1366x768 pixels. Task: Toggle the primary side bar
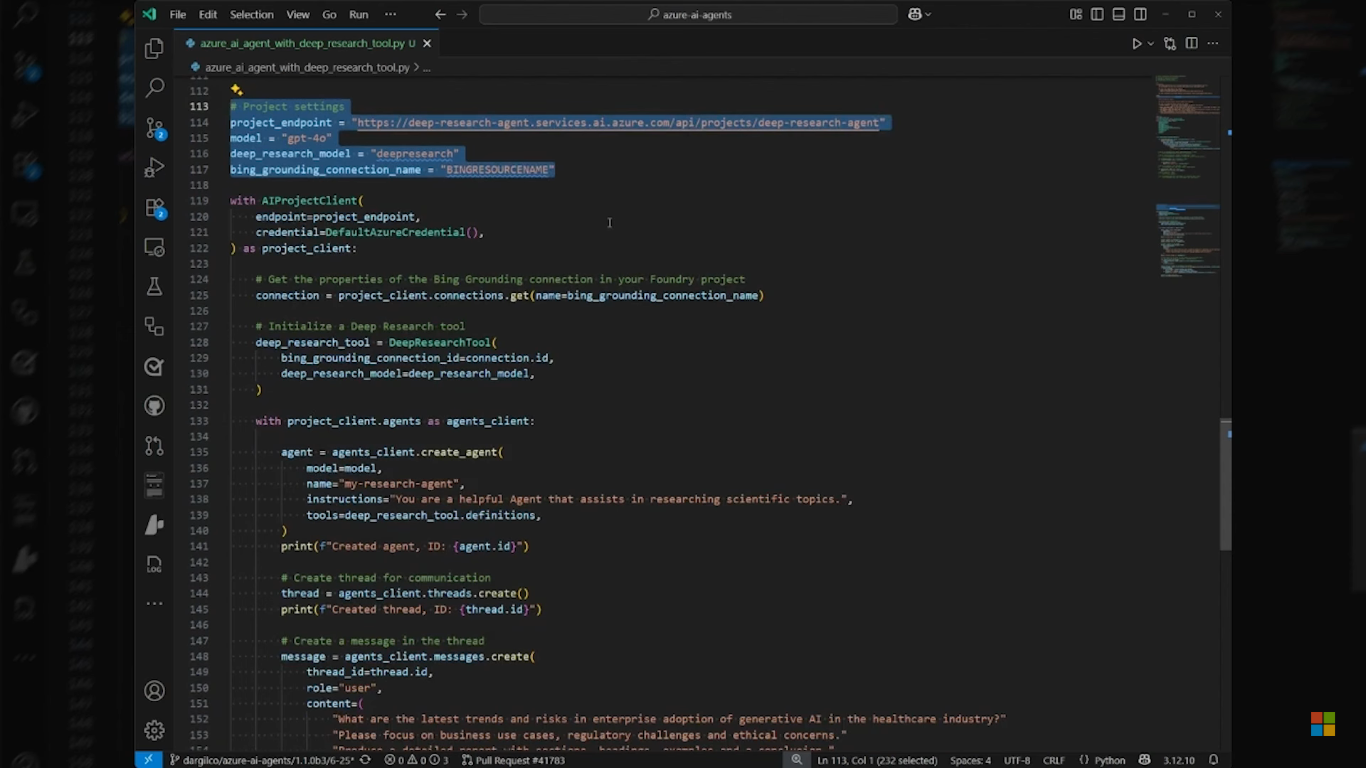click(x=1097, y=14)
